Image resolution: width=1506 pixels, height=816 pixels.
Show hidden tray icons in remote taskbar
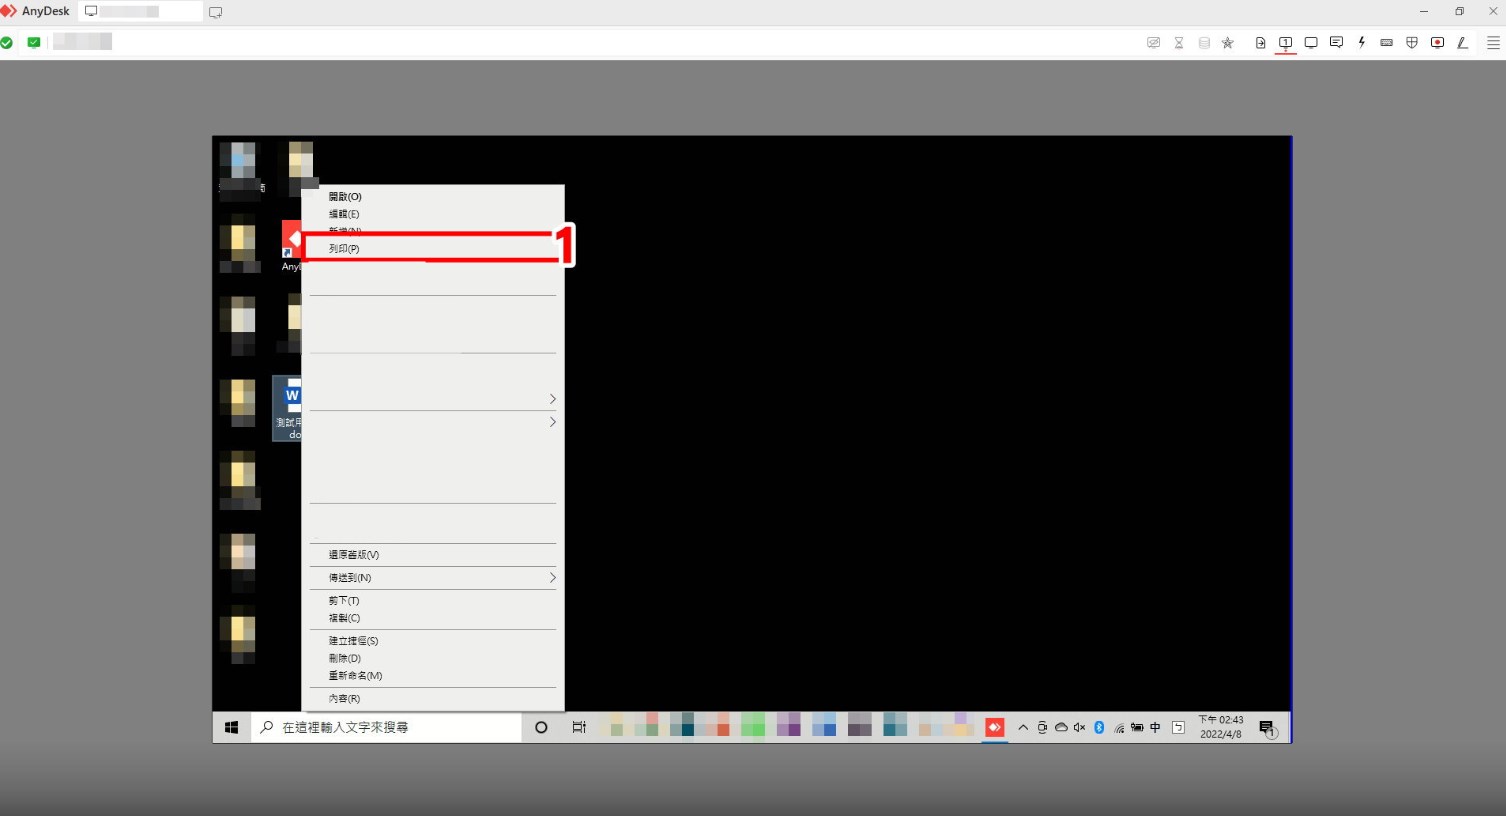pyautogui.click(x=1023, y=728)
